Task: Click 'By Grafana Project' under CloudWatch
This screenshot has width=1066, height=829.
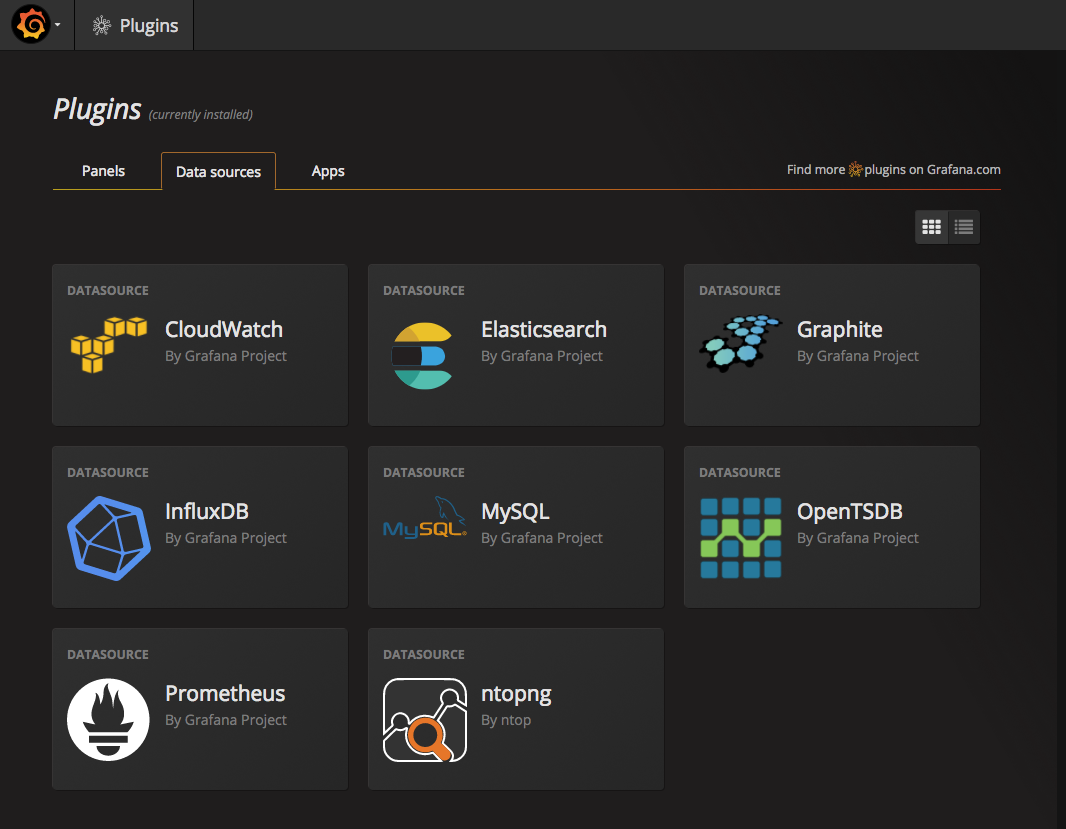Action: click(x=226, y=356)
